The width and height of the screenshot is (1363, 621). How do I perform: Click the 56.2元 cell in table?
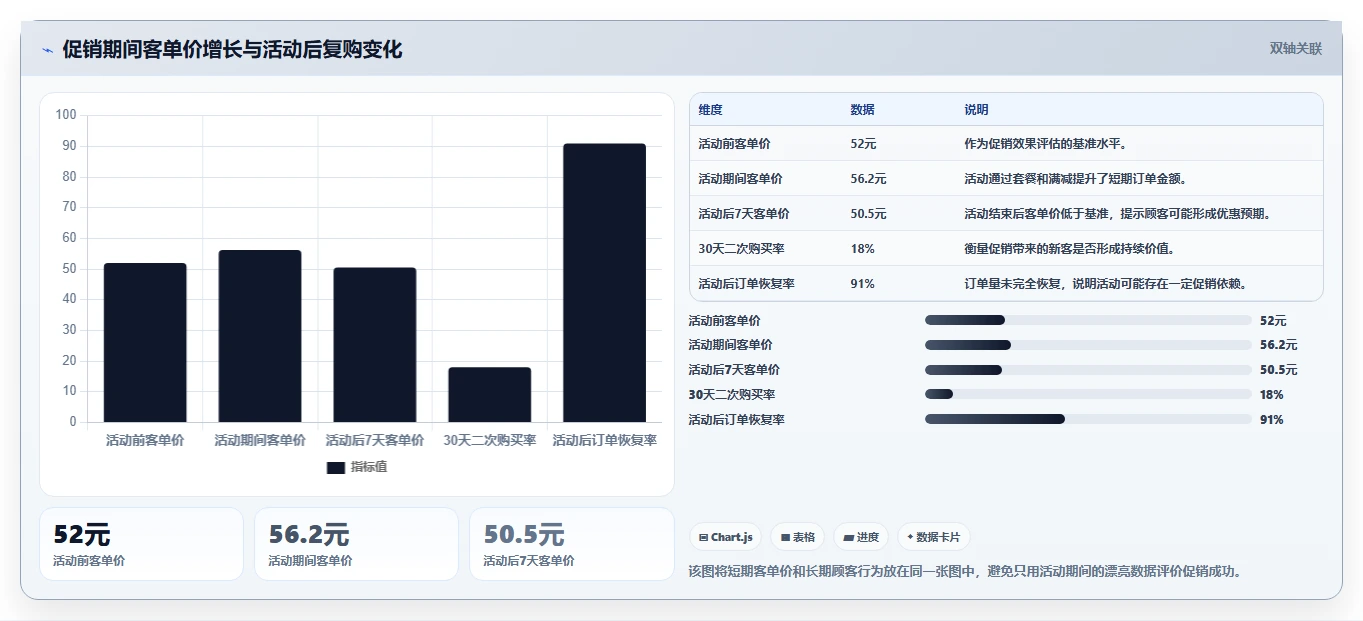tap(868, 179)
